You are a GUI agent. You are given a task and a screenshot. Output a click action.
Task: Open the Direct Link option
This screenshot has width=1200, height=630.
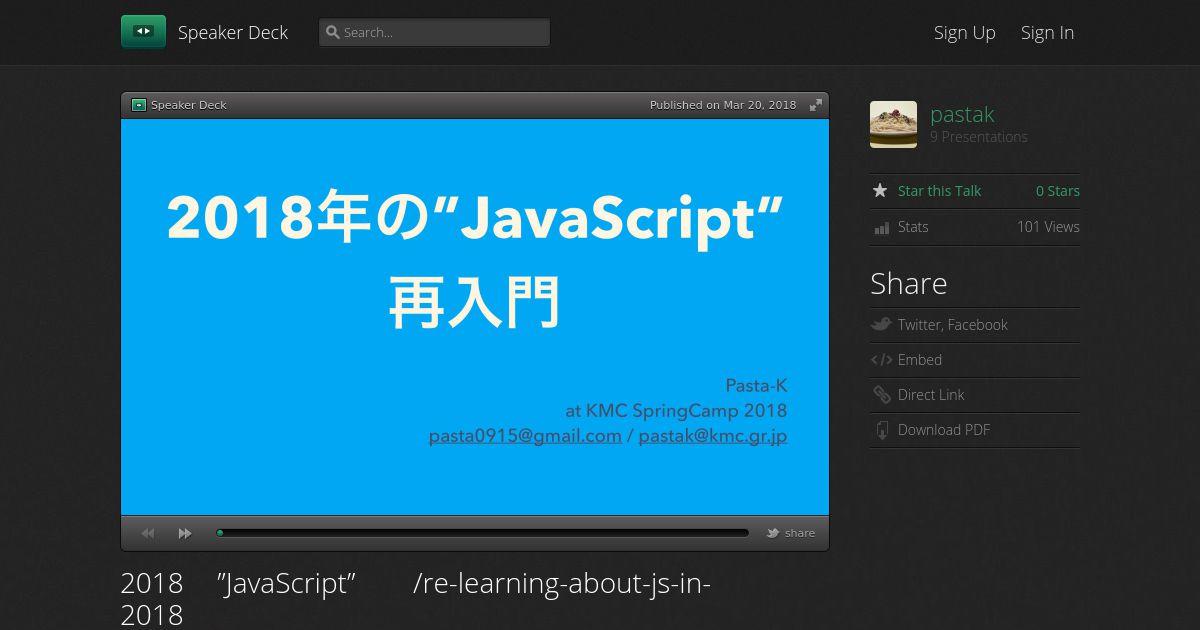(x=931, y=395)
